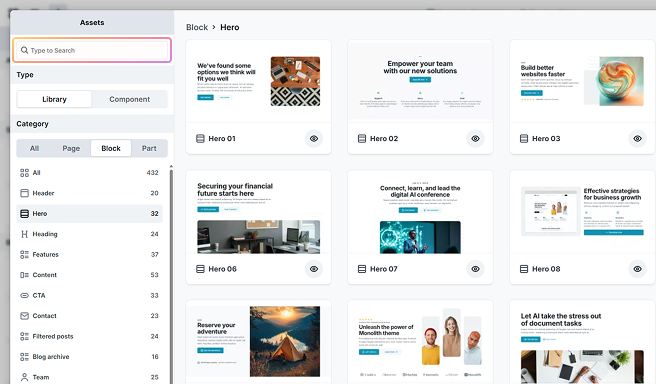The image size is (656, 384).
Task: Click the All category grid icon
Action: (x=24, y=173)
